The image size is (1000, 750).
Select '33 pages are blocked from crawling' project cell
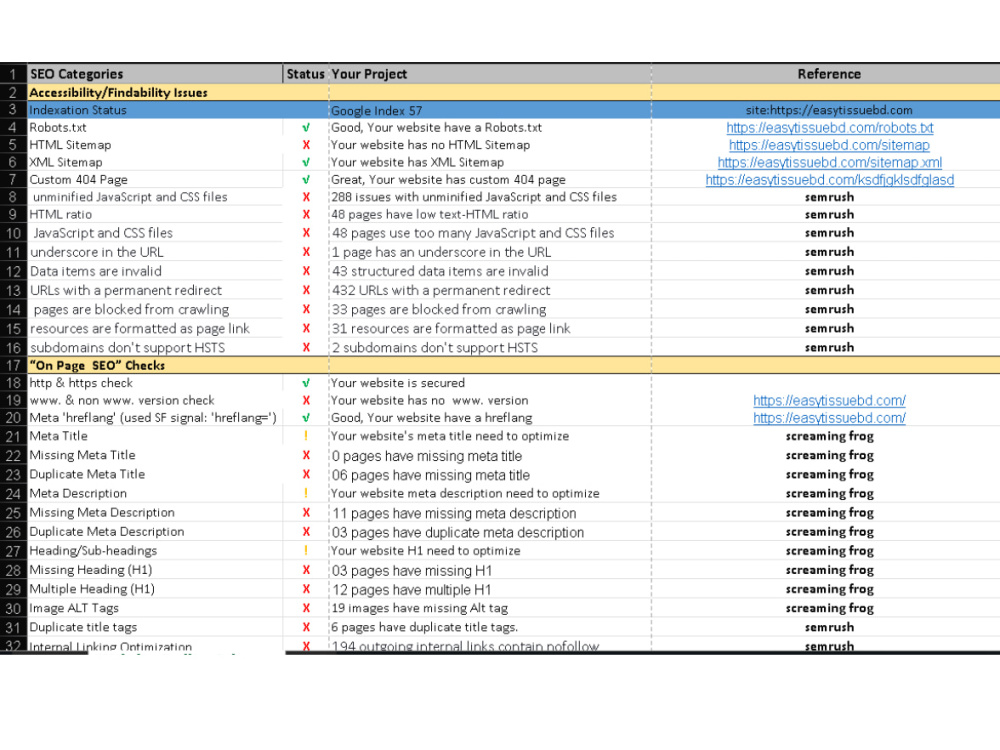pos(490,309)
